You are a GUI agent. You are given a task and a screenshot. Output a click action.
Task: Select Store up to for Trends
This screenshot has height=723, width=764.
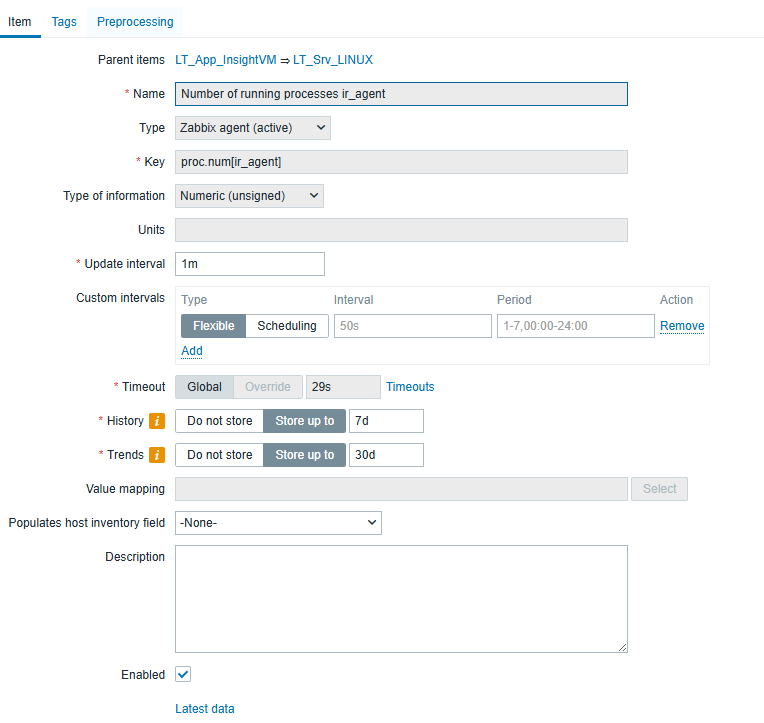304,455
